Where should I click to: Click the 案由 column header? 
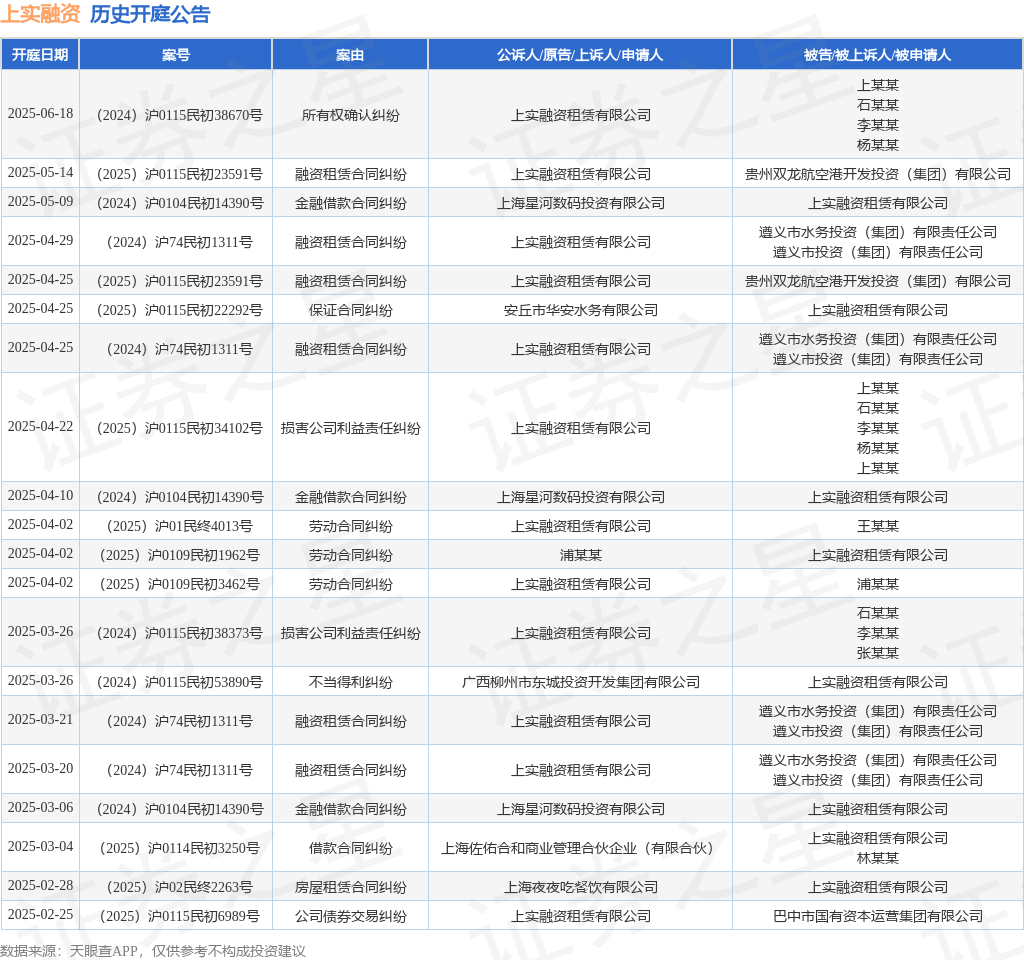pos(350,55)
